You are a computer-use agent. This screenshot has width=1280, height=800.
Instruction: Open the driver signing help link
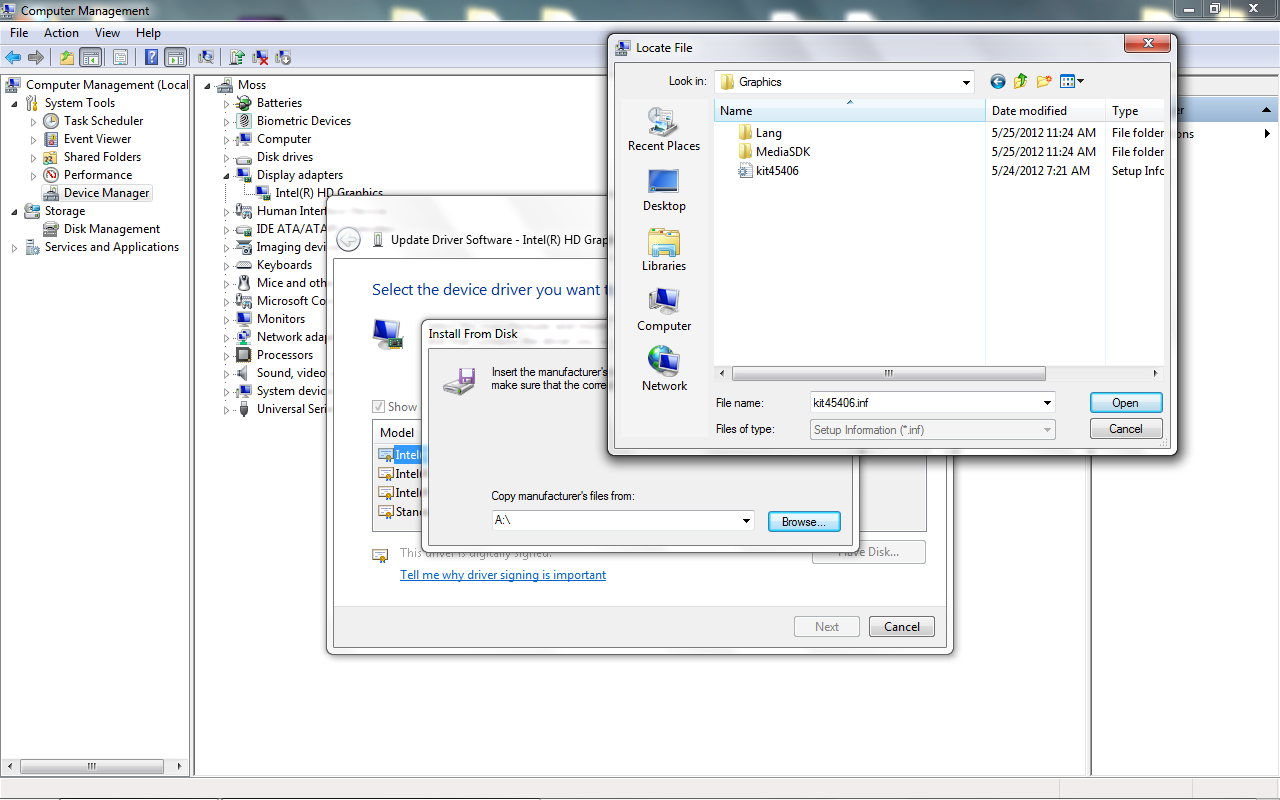[x=503, y=575]
